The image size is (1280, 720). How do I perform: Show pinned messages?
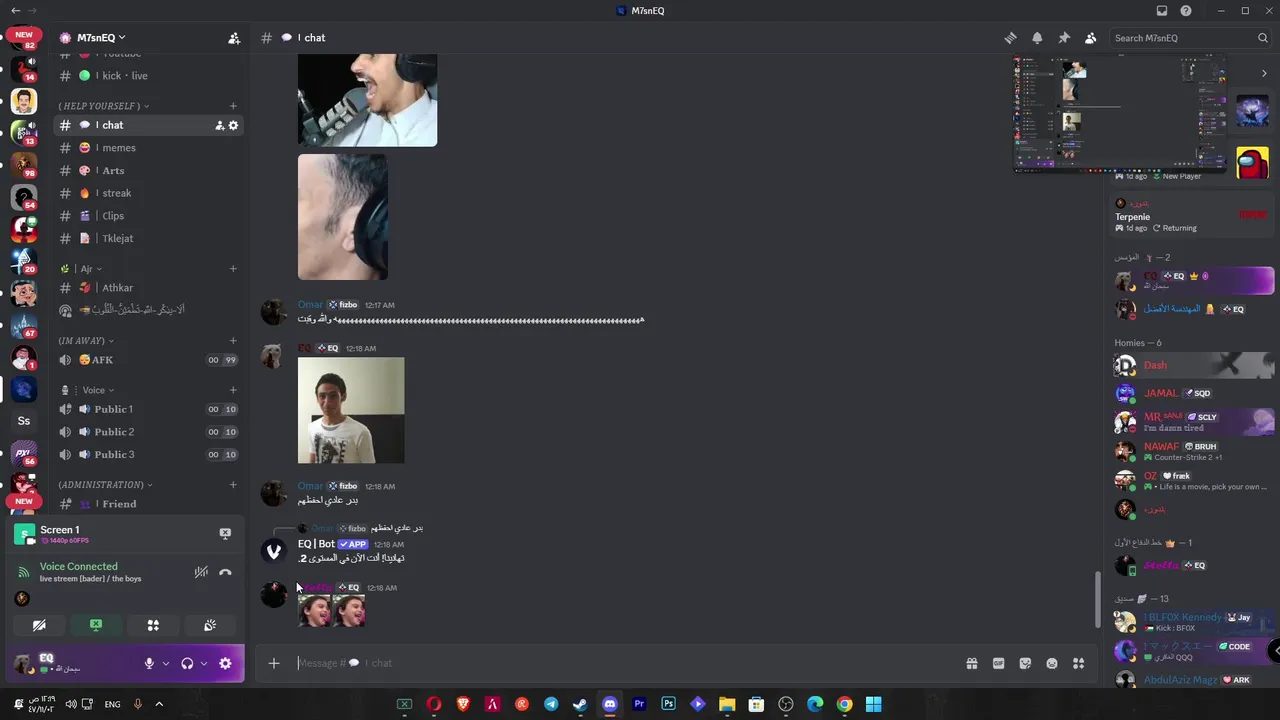1064,38
